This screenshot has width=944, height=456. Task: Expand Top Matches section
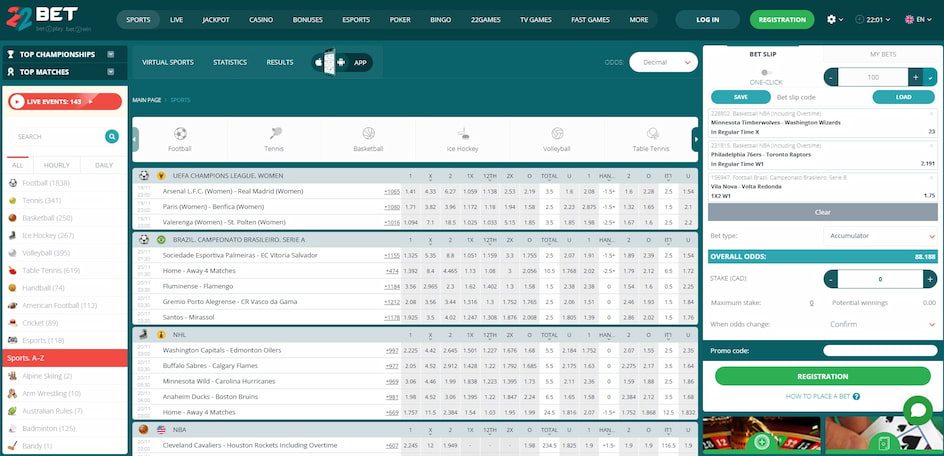(111, 72)
